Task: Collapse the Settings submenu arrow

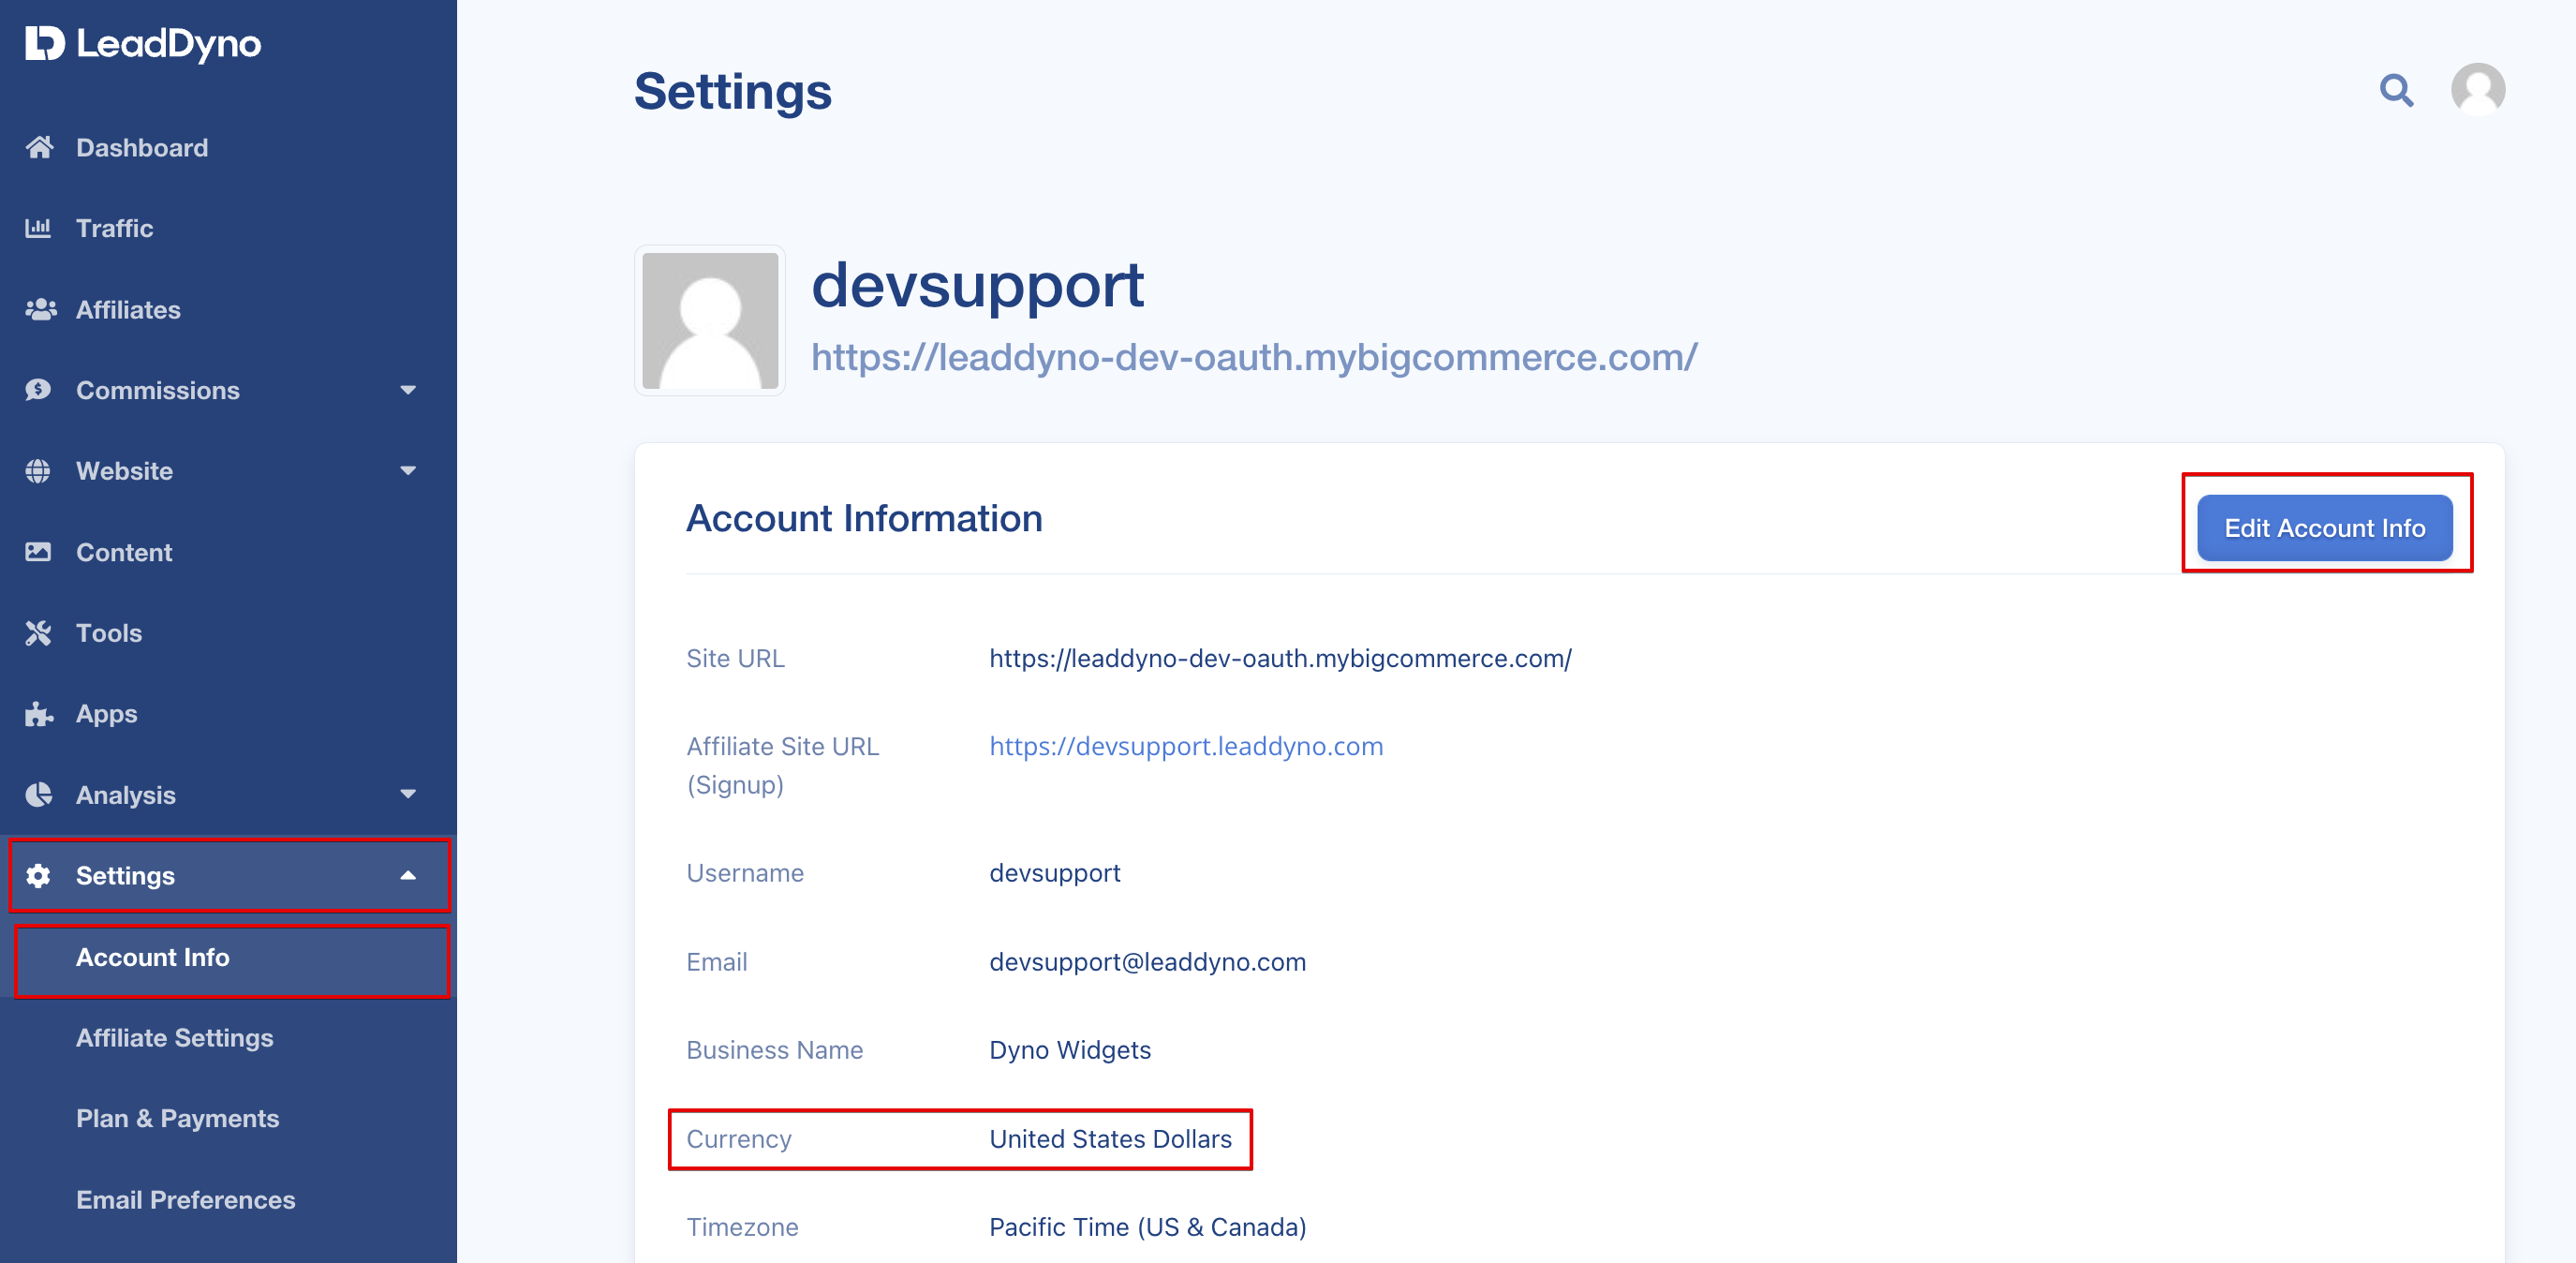Action: (x=408, y=876)
